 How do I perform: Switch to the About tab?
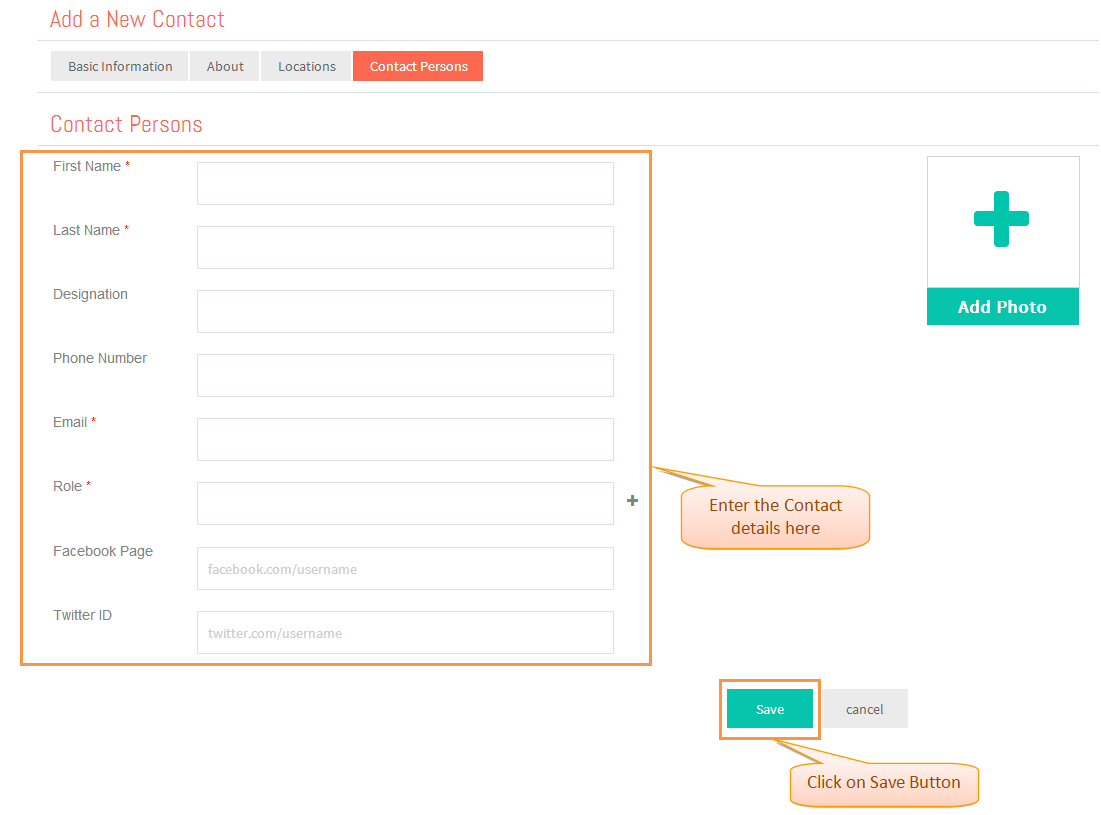click(x=225, y=66)
